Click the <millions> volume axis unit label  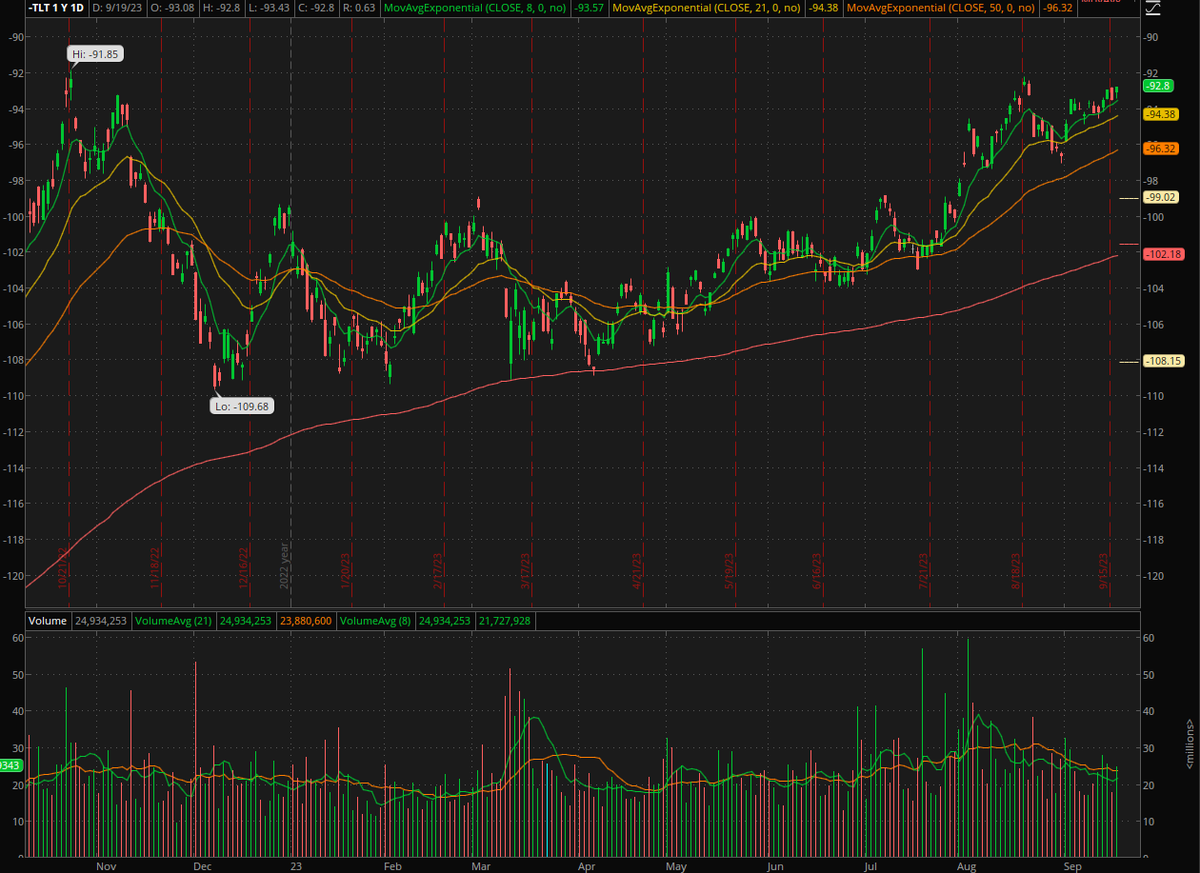(x=1190, y=745)
